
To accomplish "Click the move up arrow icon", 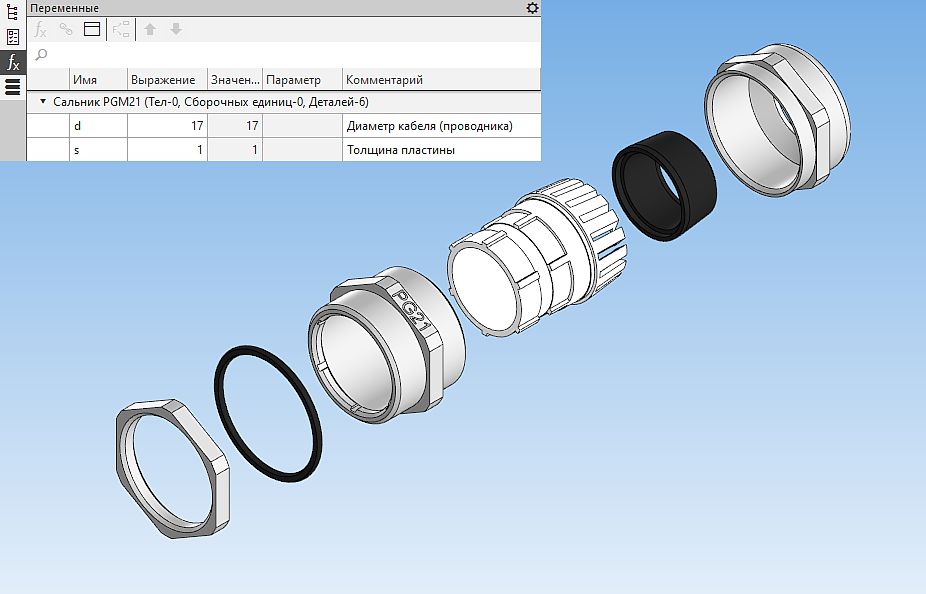I will coord(150,30).
